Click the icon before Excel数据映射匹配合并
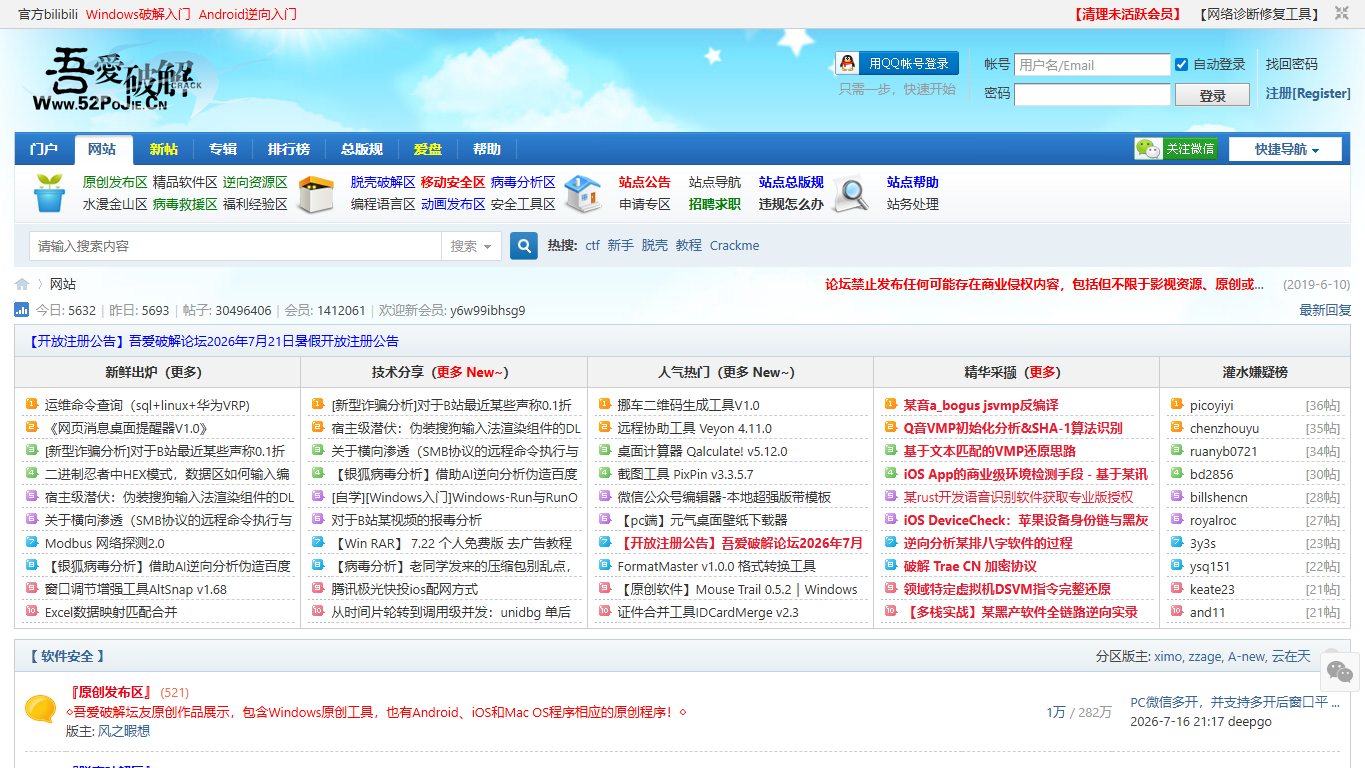The image size is (1365, 768). pos(31,612)
